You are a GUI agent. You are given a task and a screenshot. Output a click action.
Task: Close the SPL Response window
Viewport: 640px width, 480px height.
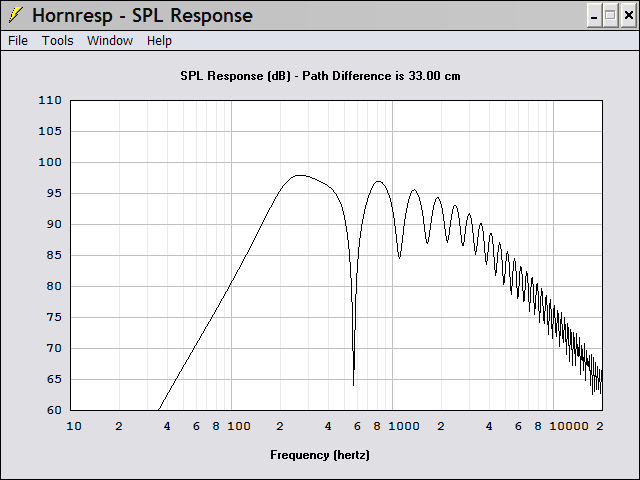pyautogui.click(x=629, y=16)
